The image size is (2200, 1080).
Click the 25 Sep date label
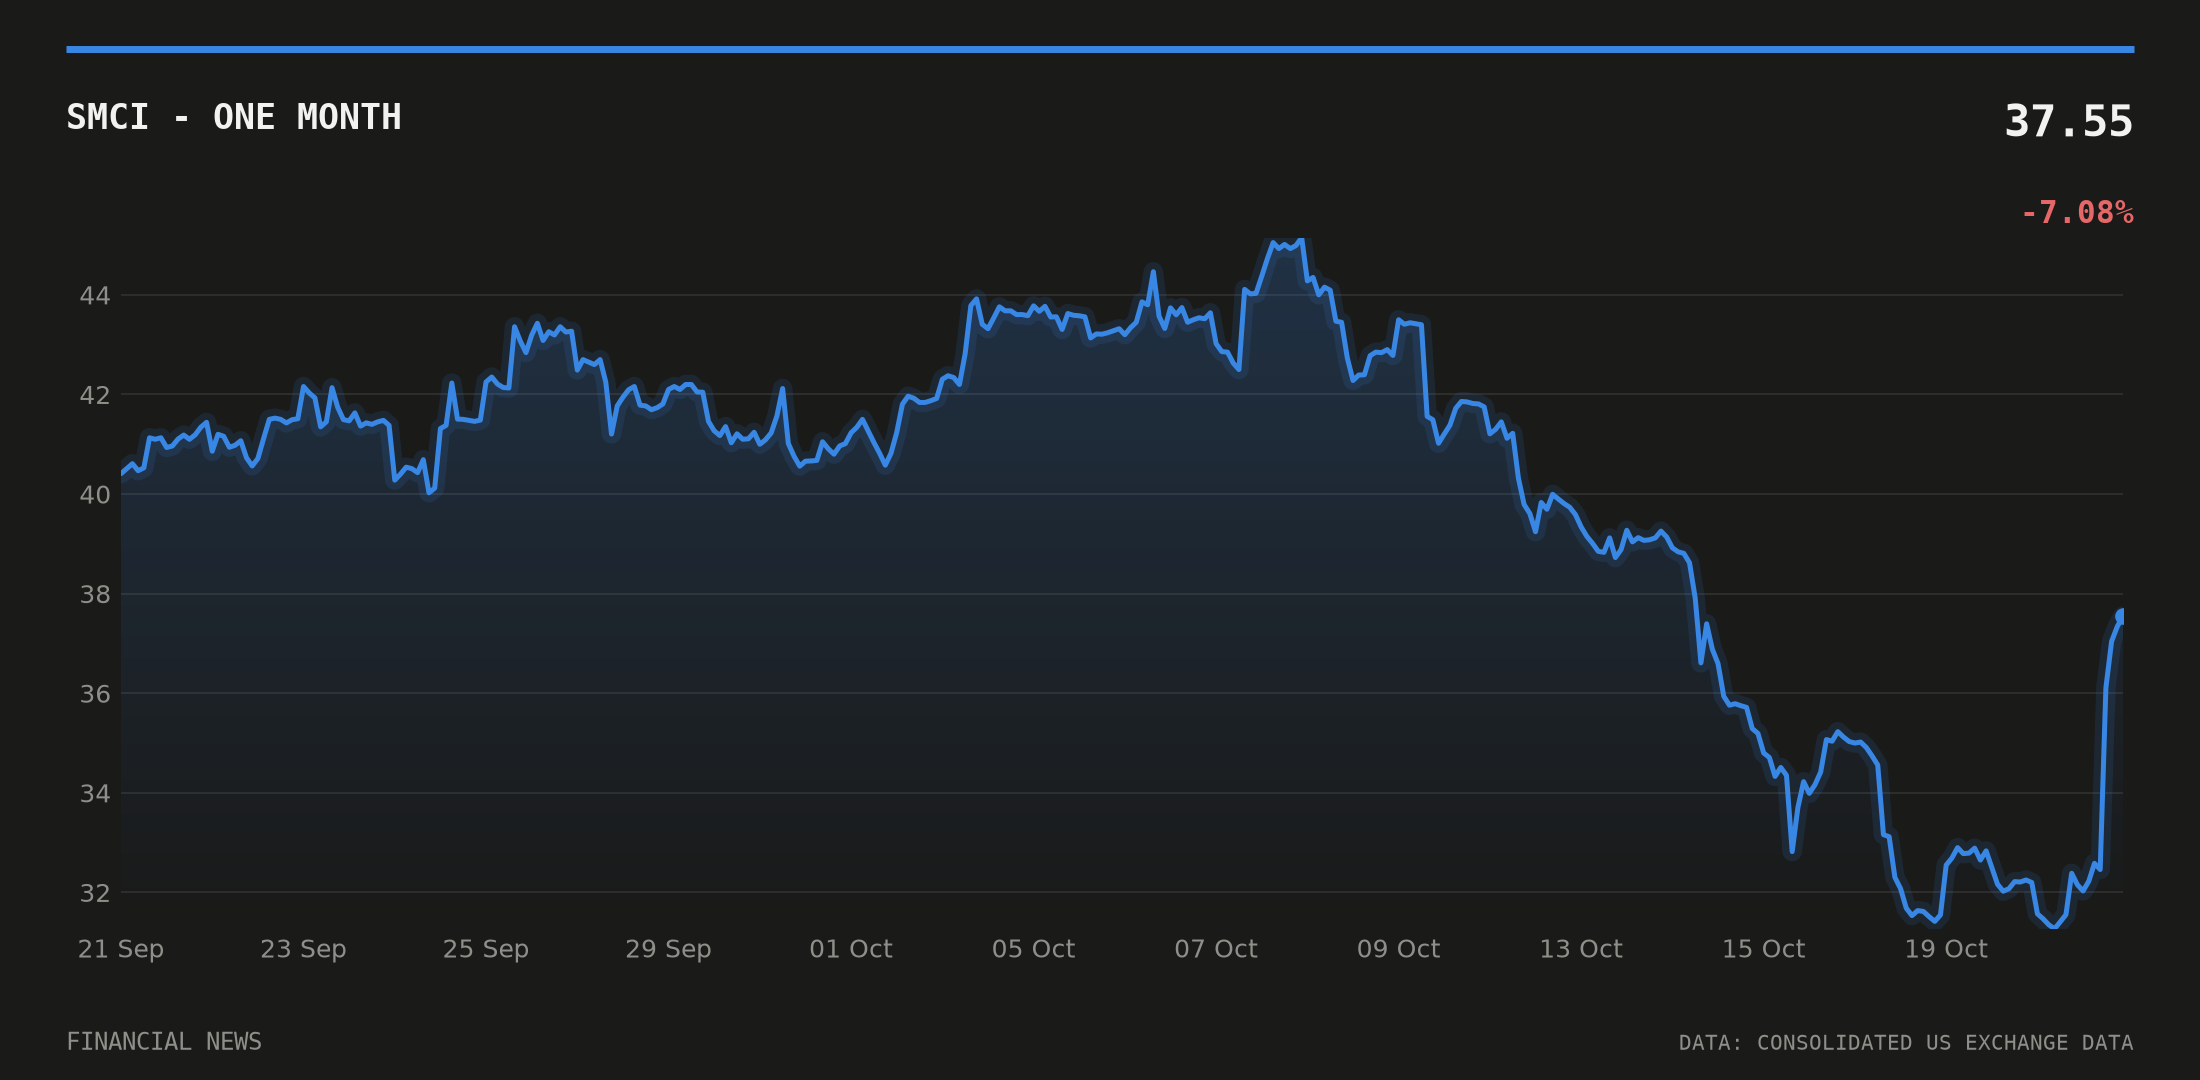tap(486, 949)
